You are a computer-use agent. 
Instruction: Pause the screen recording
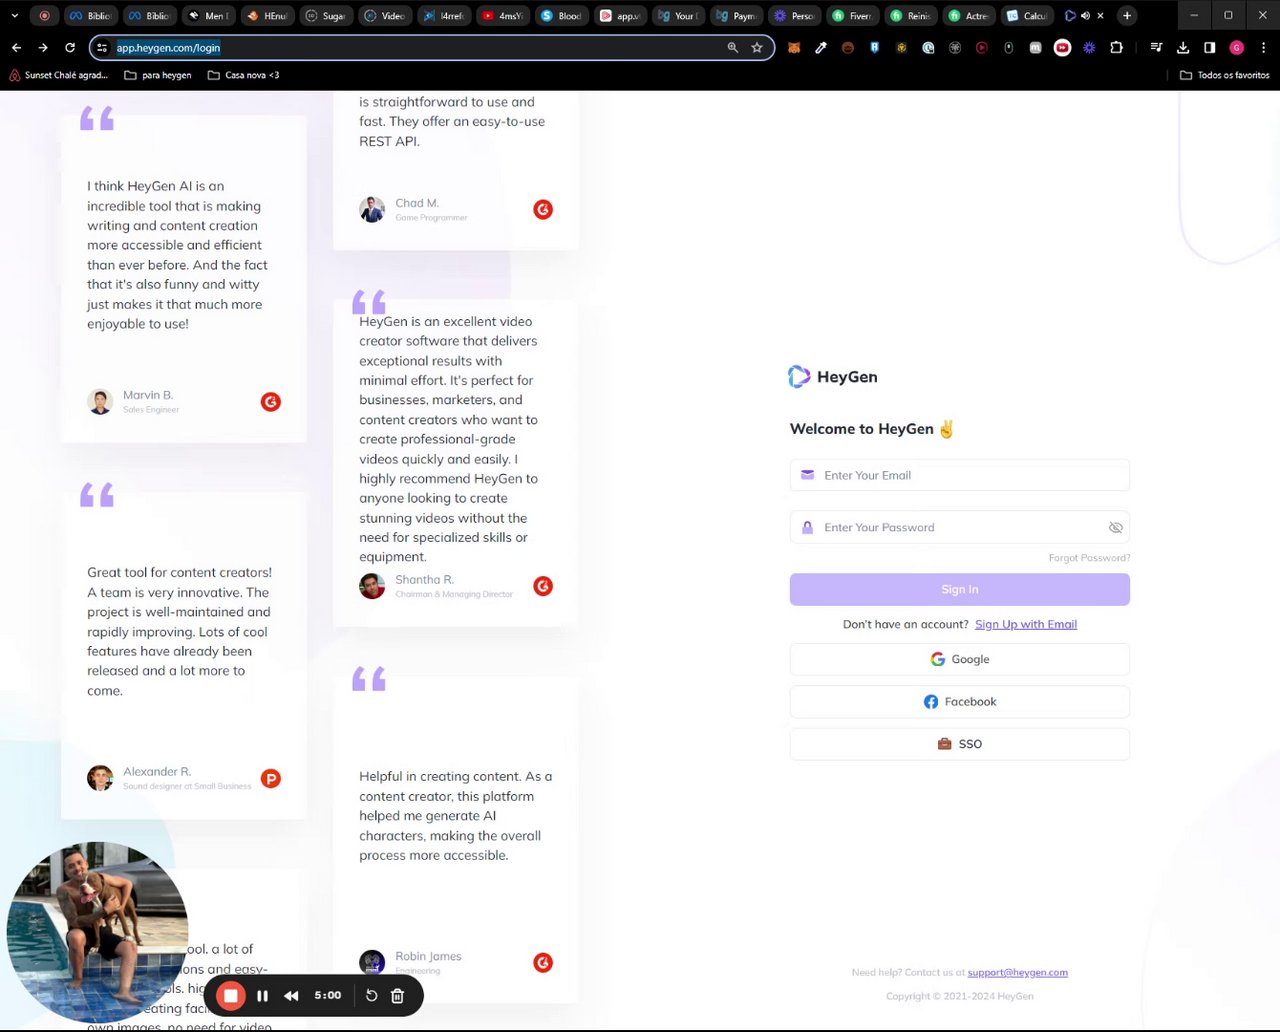(x=262, y=996)
